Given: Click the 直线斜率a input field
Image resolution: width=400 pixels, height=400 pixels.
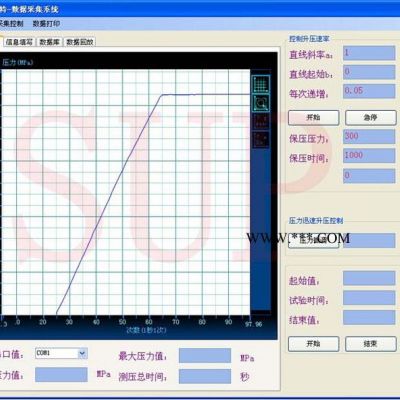Looking at the screenshot, I should point(369,53).
